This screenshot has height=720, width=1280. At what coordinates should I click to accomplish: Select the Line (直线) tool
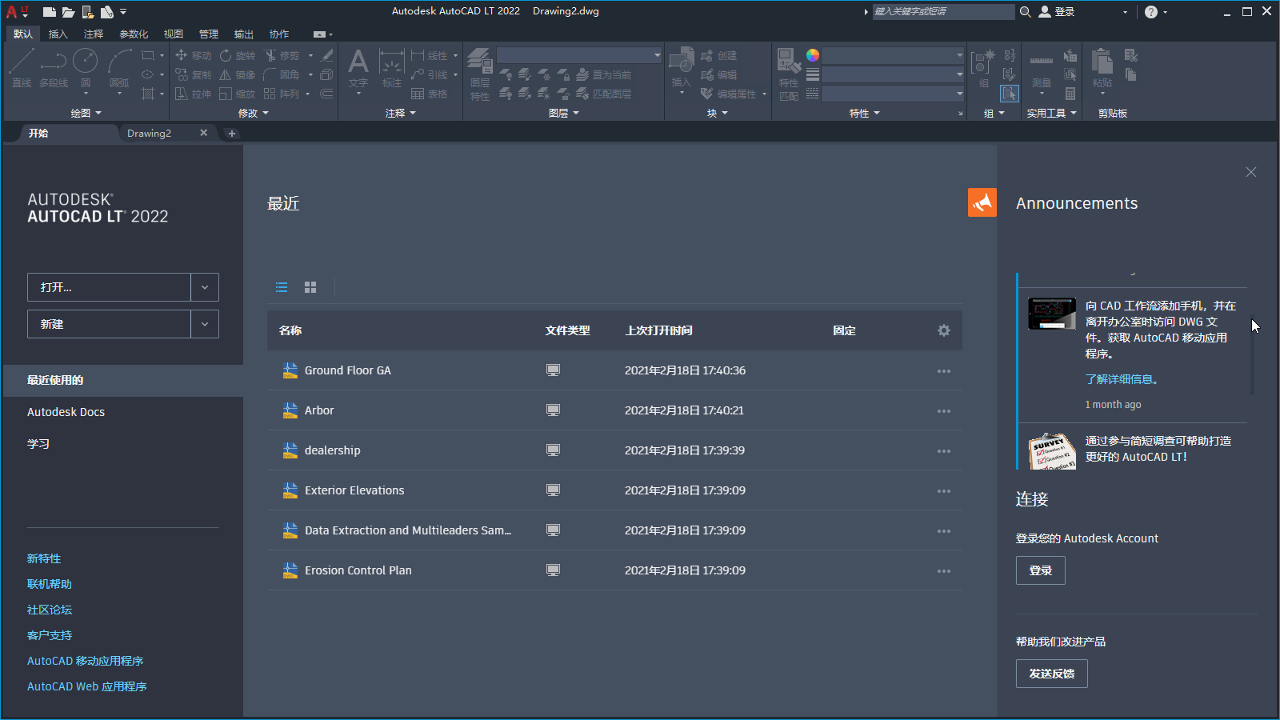click(21, 68)
